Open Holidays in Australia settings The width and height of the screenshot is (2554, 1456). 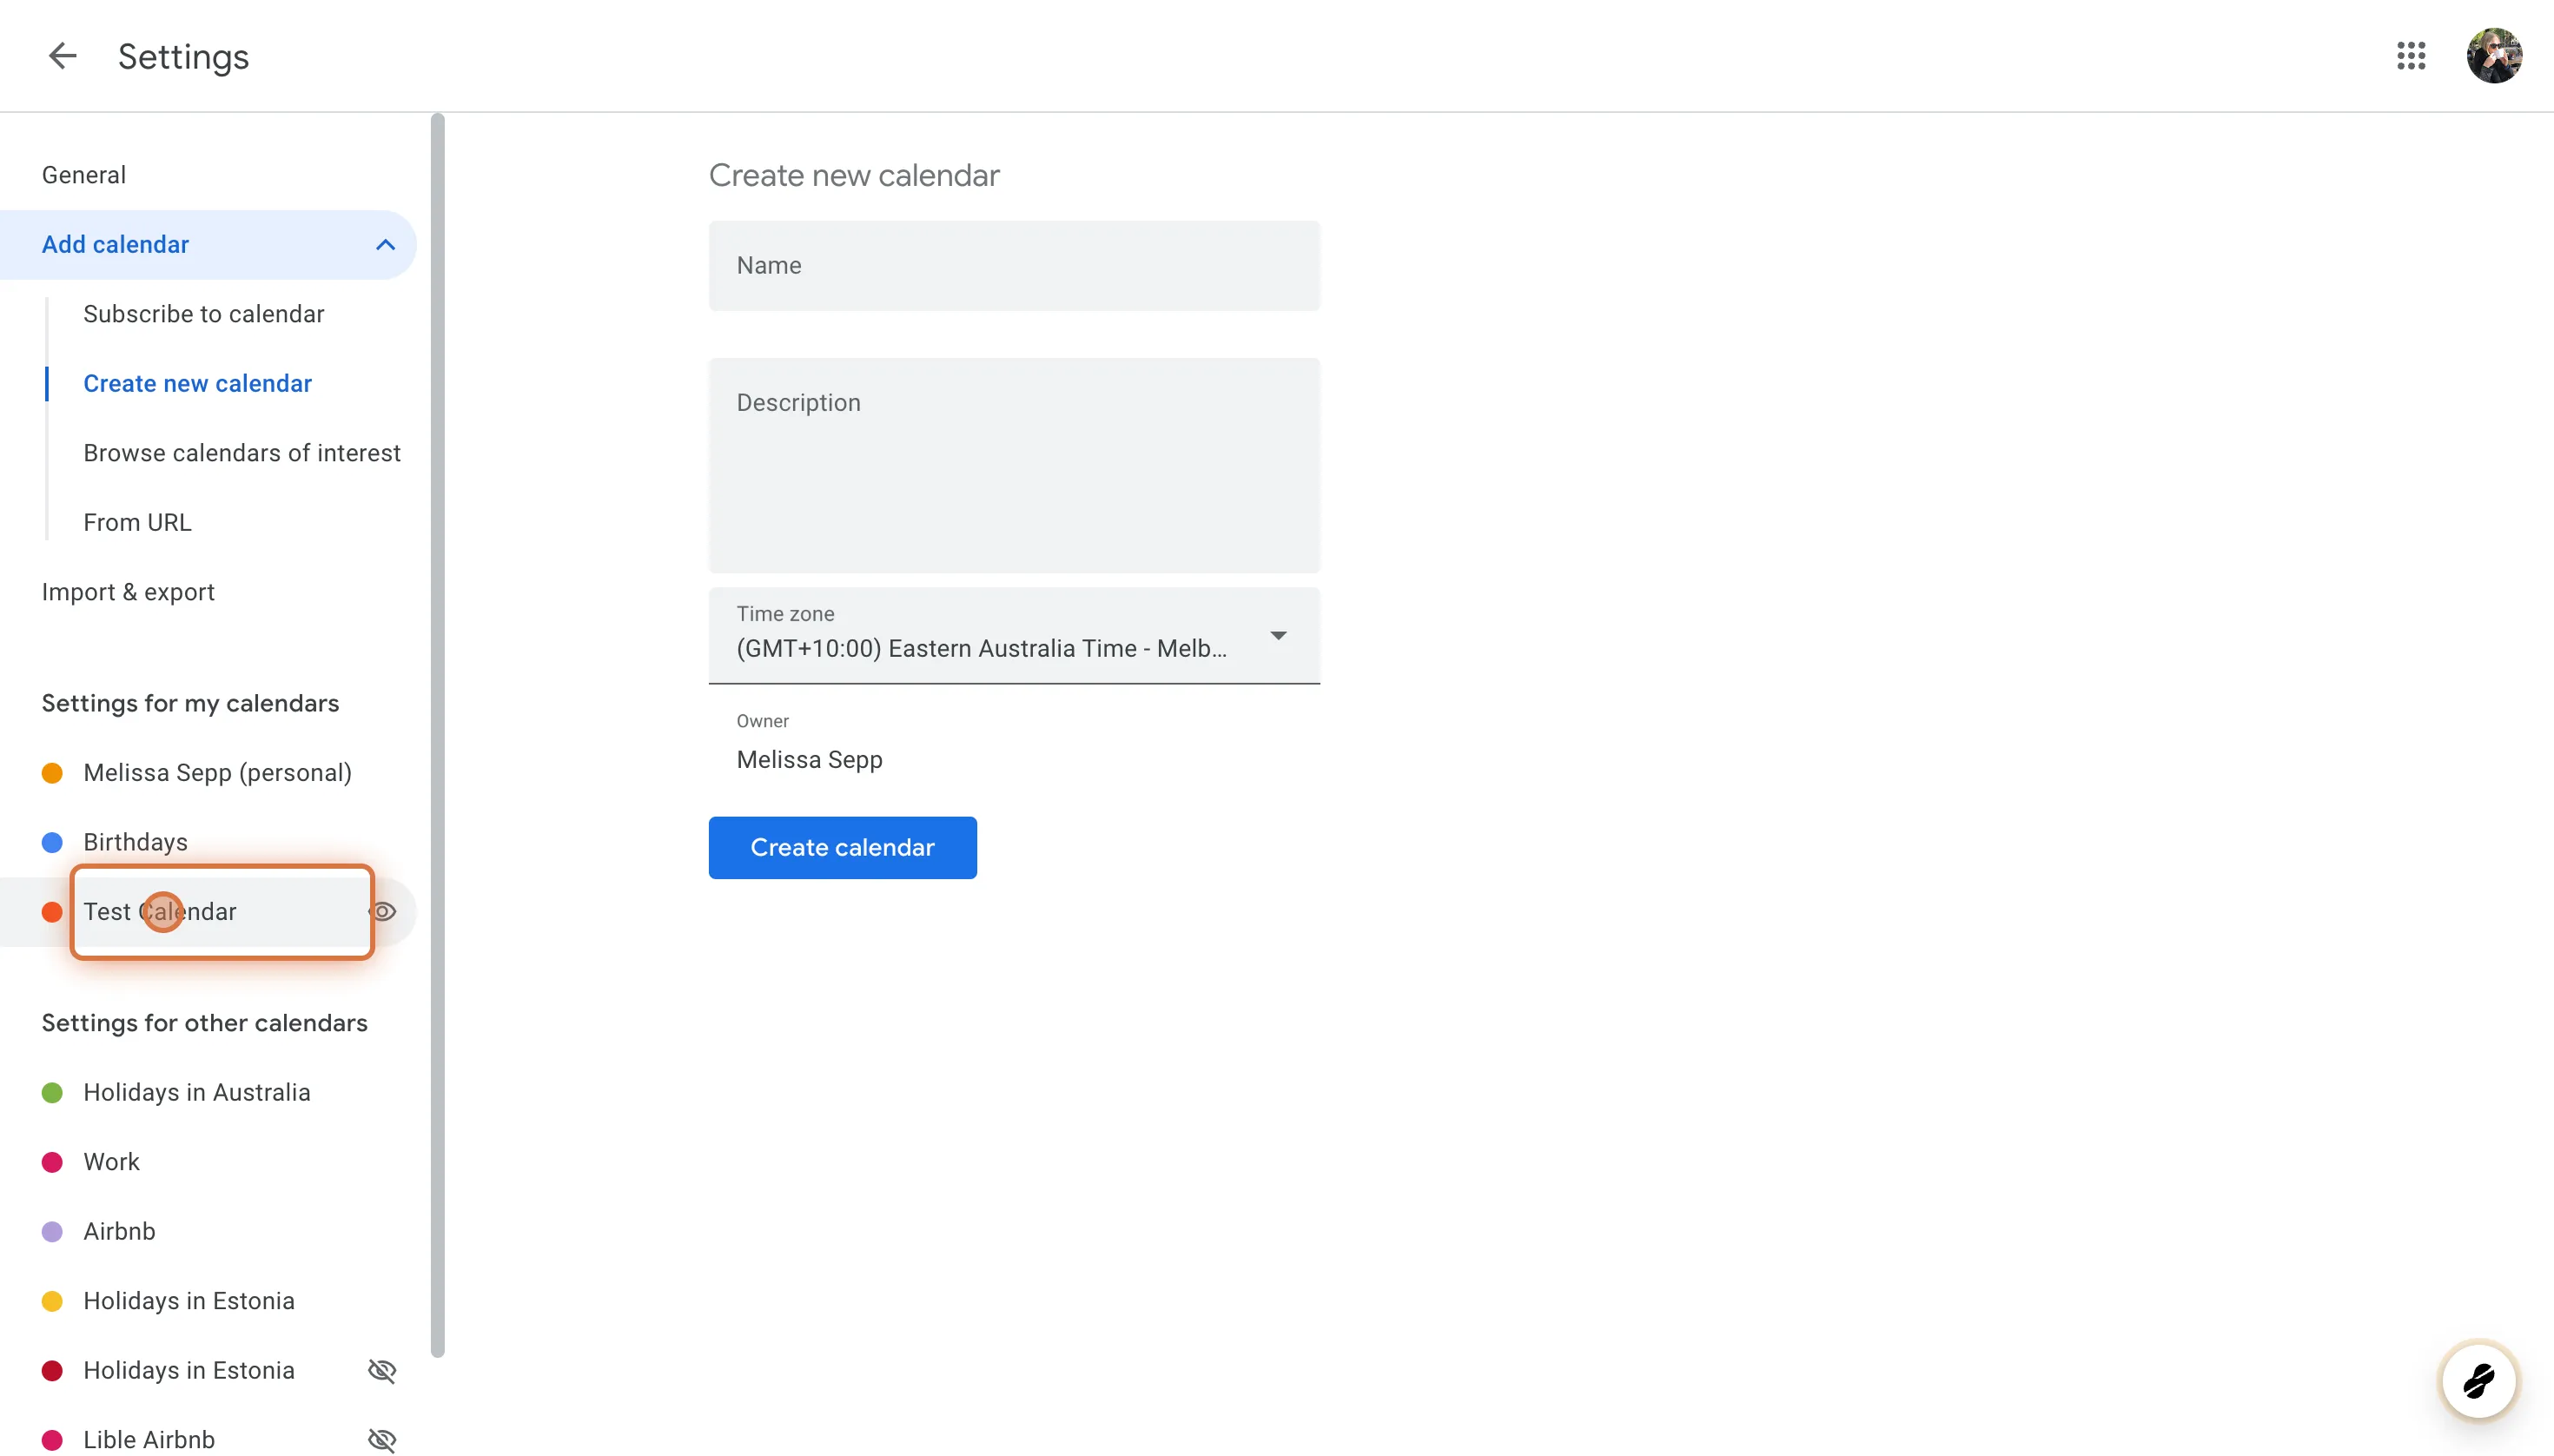(x=197, y=1093)
